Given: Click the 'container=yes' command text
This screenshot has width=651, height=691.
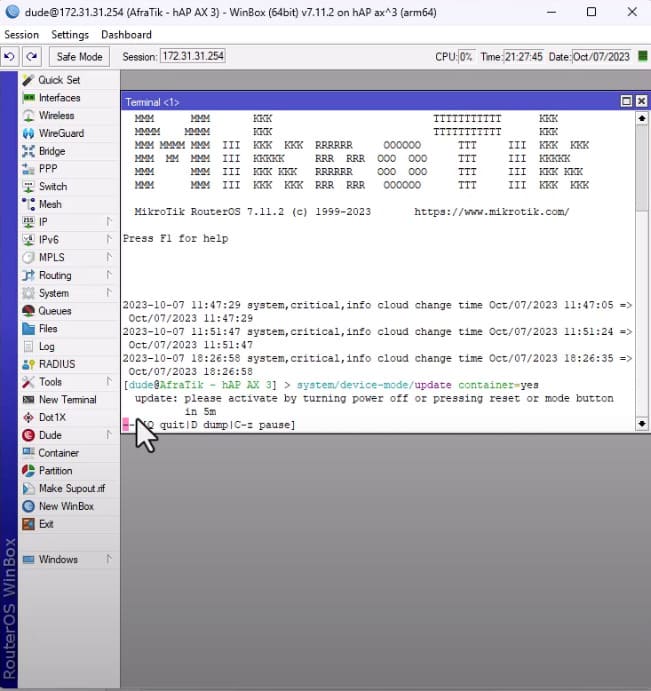Looking at the screenshot, I should (x=498, y=385).
